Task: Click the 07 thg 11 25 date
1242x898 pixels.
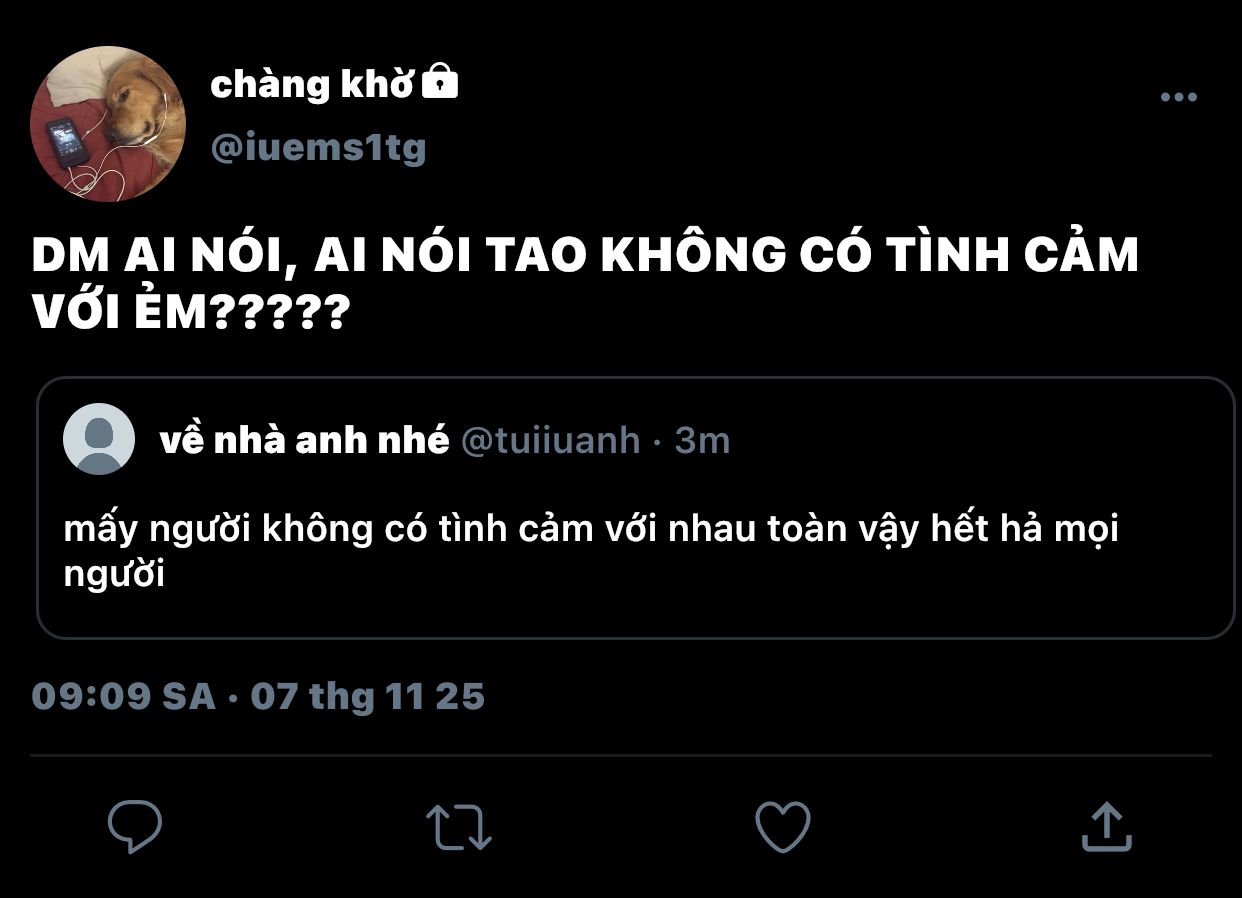Action: [x=367, y=696]
